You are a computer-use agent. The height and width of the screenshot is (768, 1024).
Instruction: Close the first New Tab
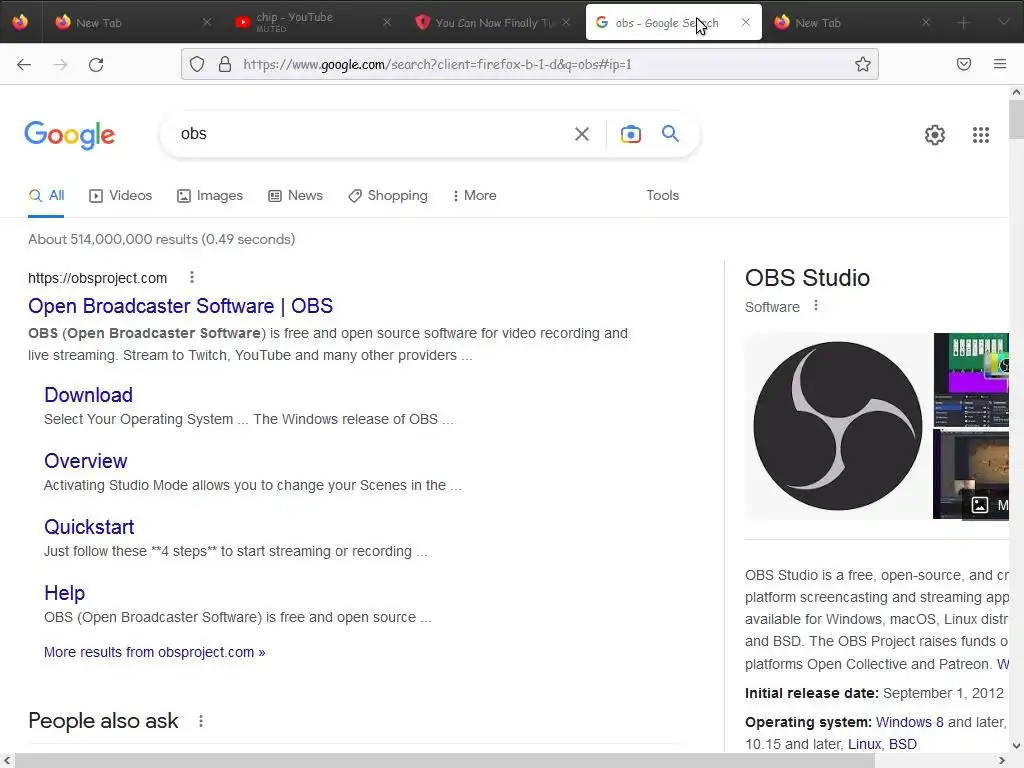[x=207, y=22]
